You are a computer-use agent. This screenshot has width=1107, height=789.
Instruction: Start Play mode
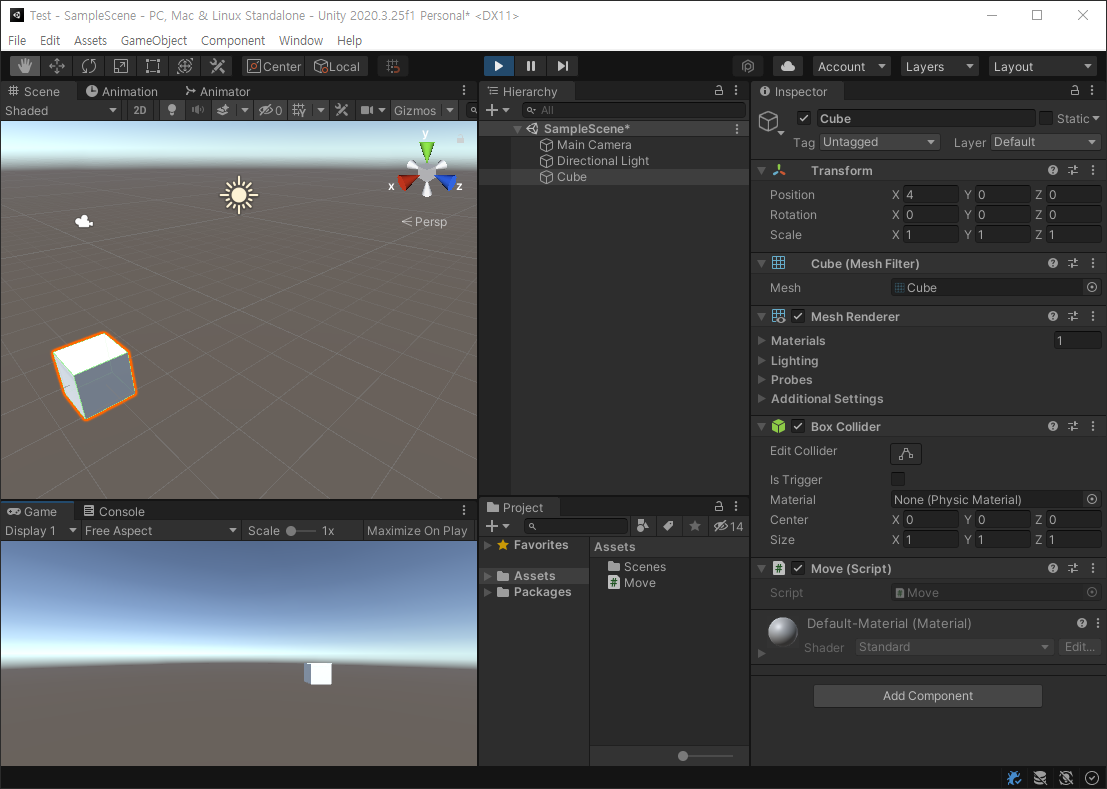pyautogui.click(x=498, y=66)
